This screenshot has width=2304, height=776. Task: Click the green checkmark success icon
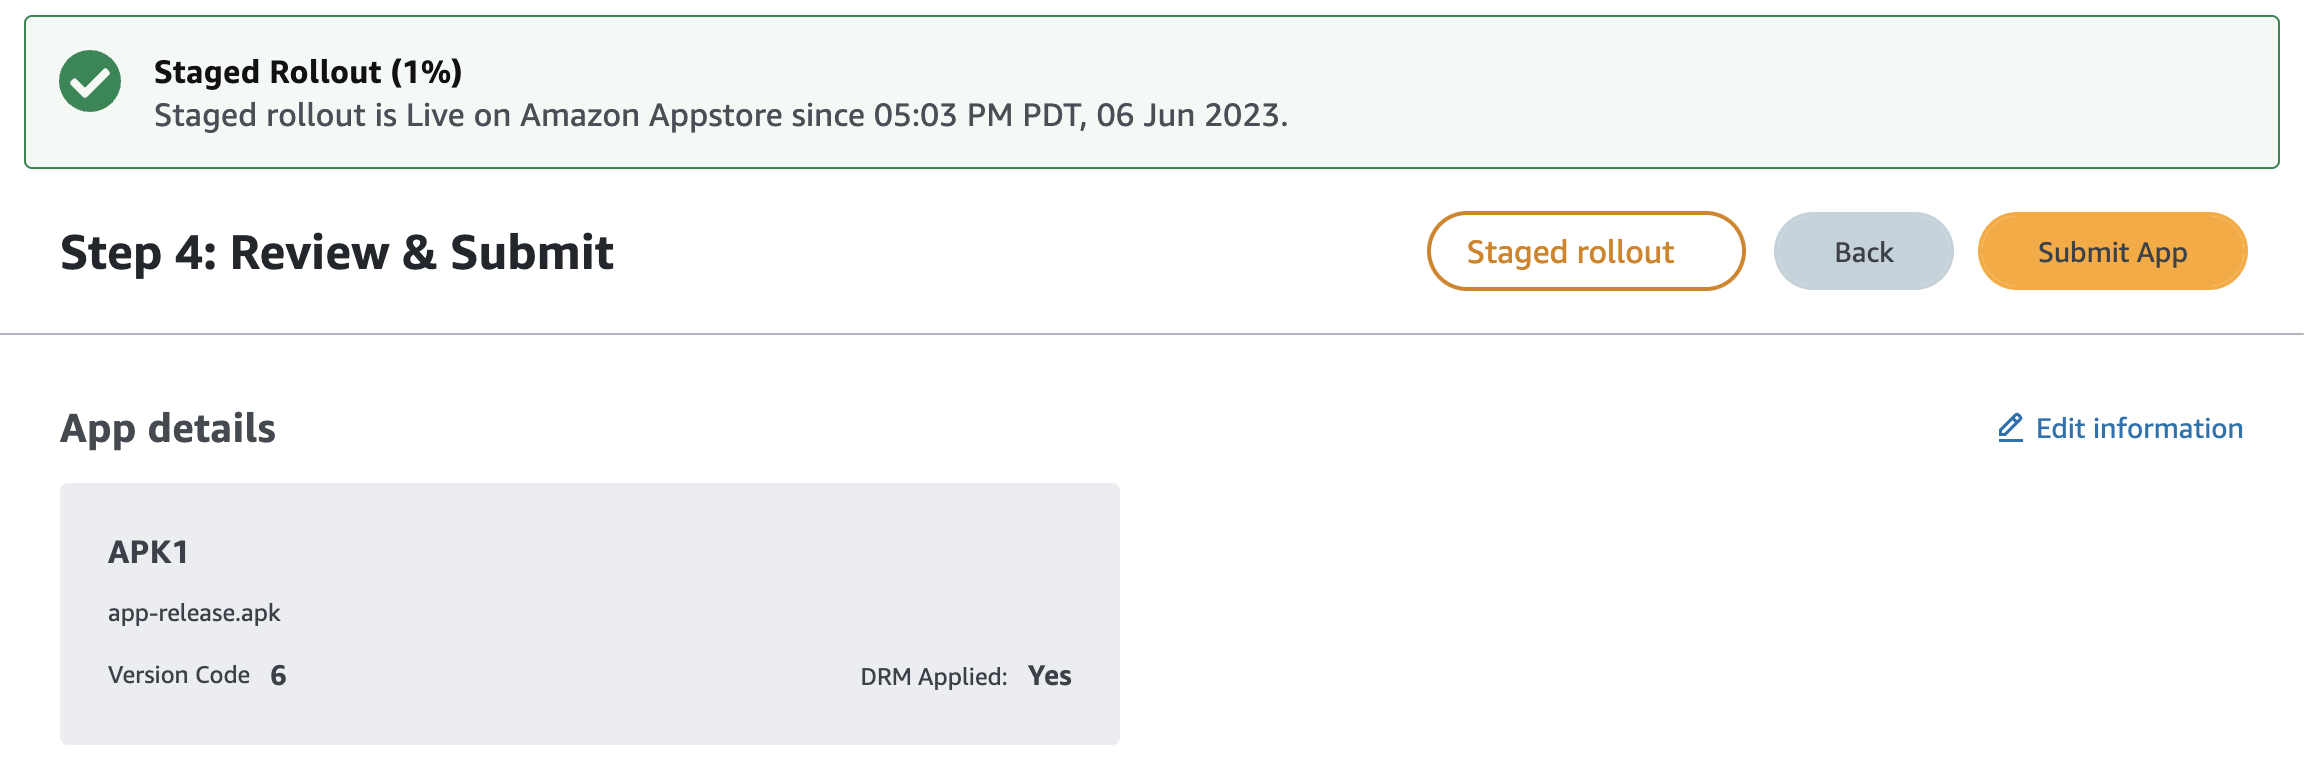[90, 81]
